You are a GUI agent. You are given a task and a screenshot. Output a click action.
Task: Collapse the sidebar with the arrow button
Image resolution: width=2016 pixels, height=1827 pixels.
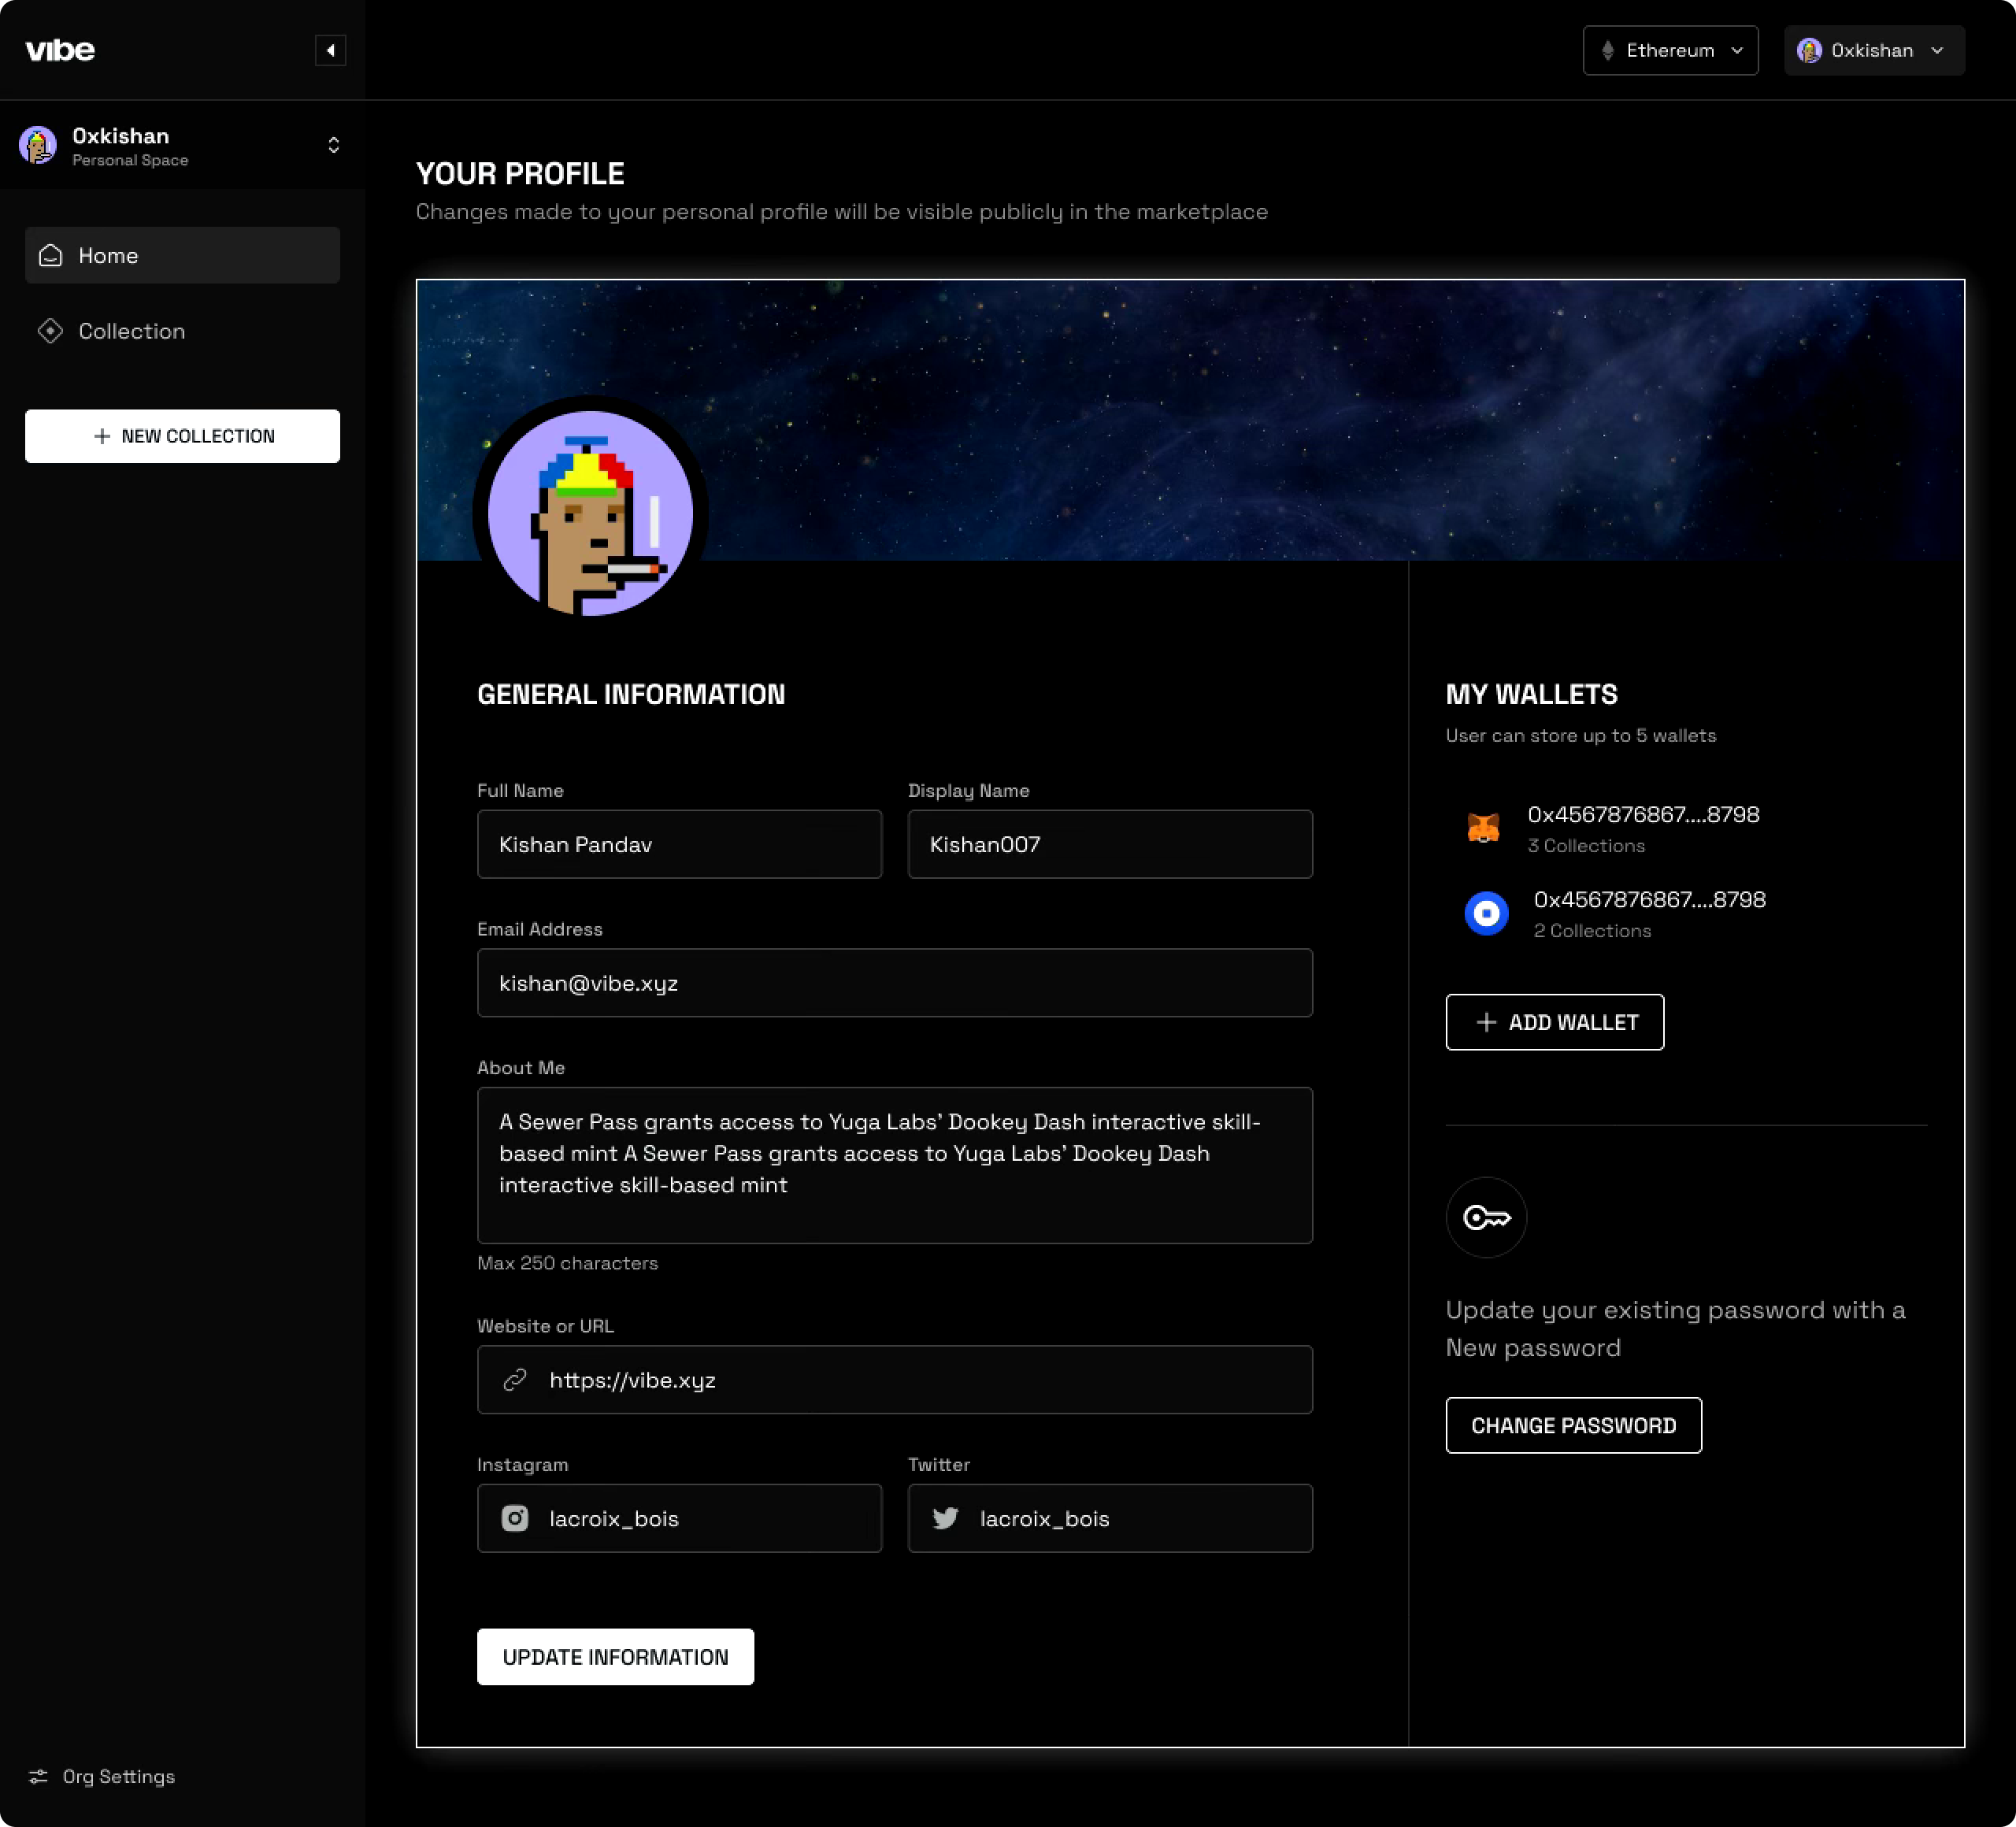330,50
